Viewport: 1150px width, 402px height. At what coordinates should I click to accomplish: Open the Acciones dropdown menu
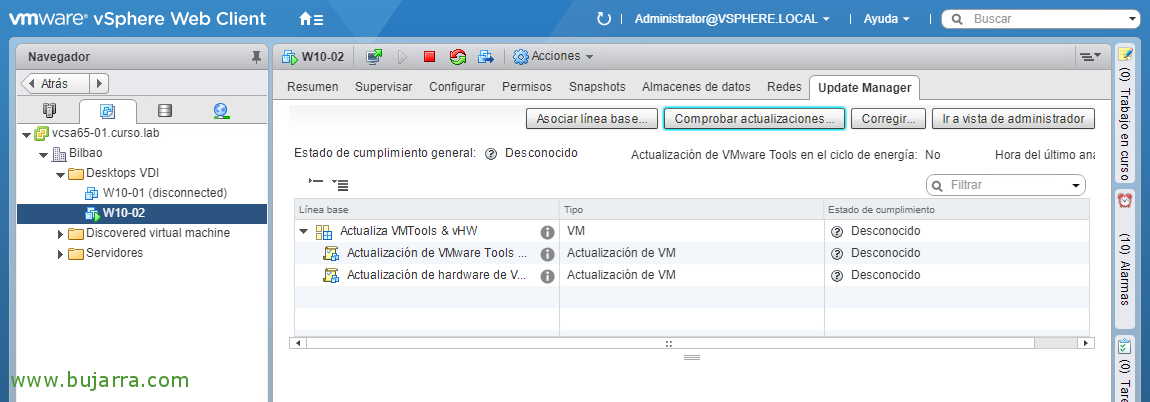point(553,56)
